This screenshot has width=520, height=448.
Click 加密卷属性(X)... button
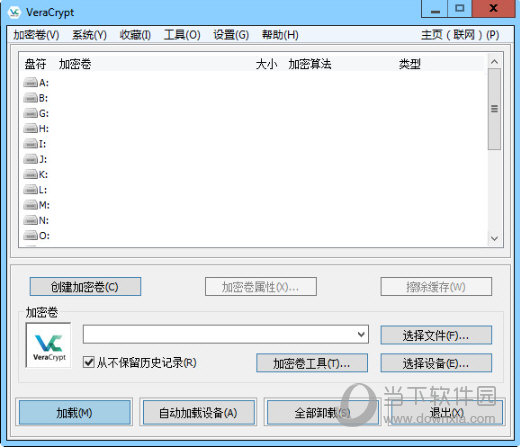pos(261,287)
